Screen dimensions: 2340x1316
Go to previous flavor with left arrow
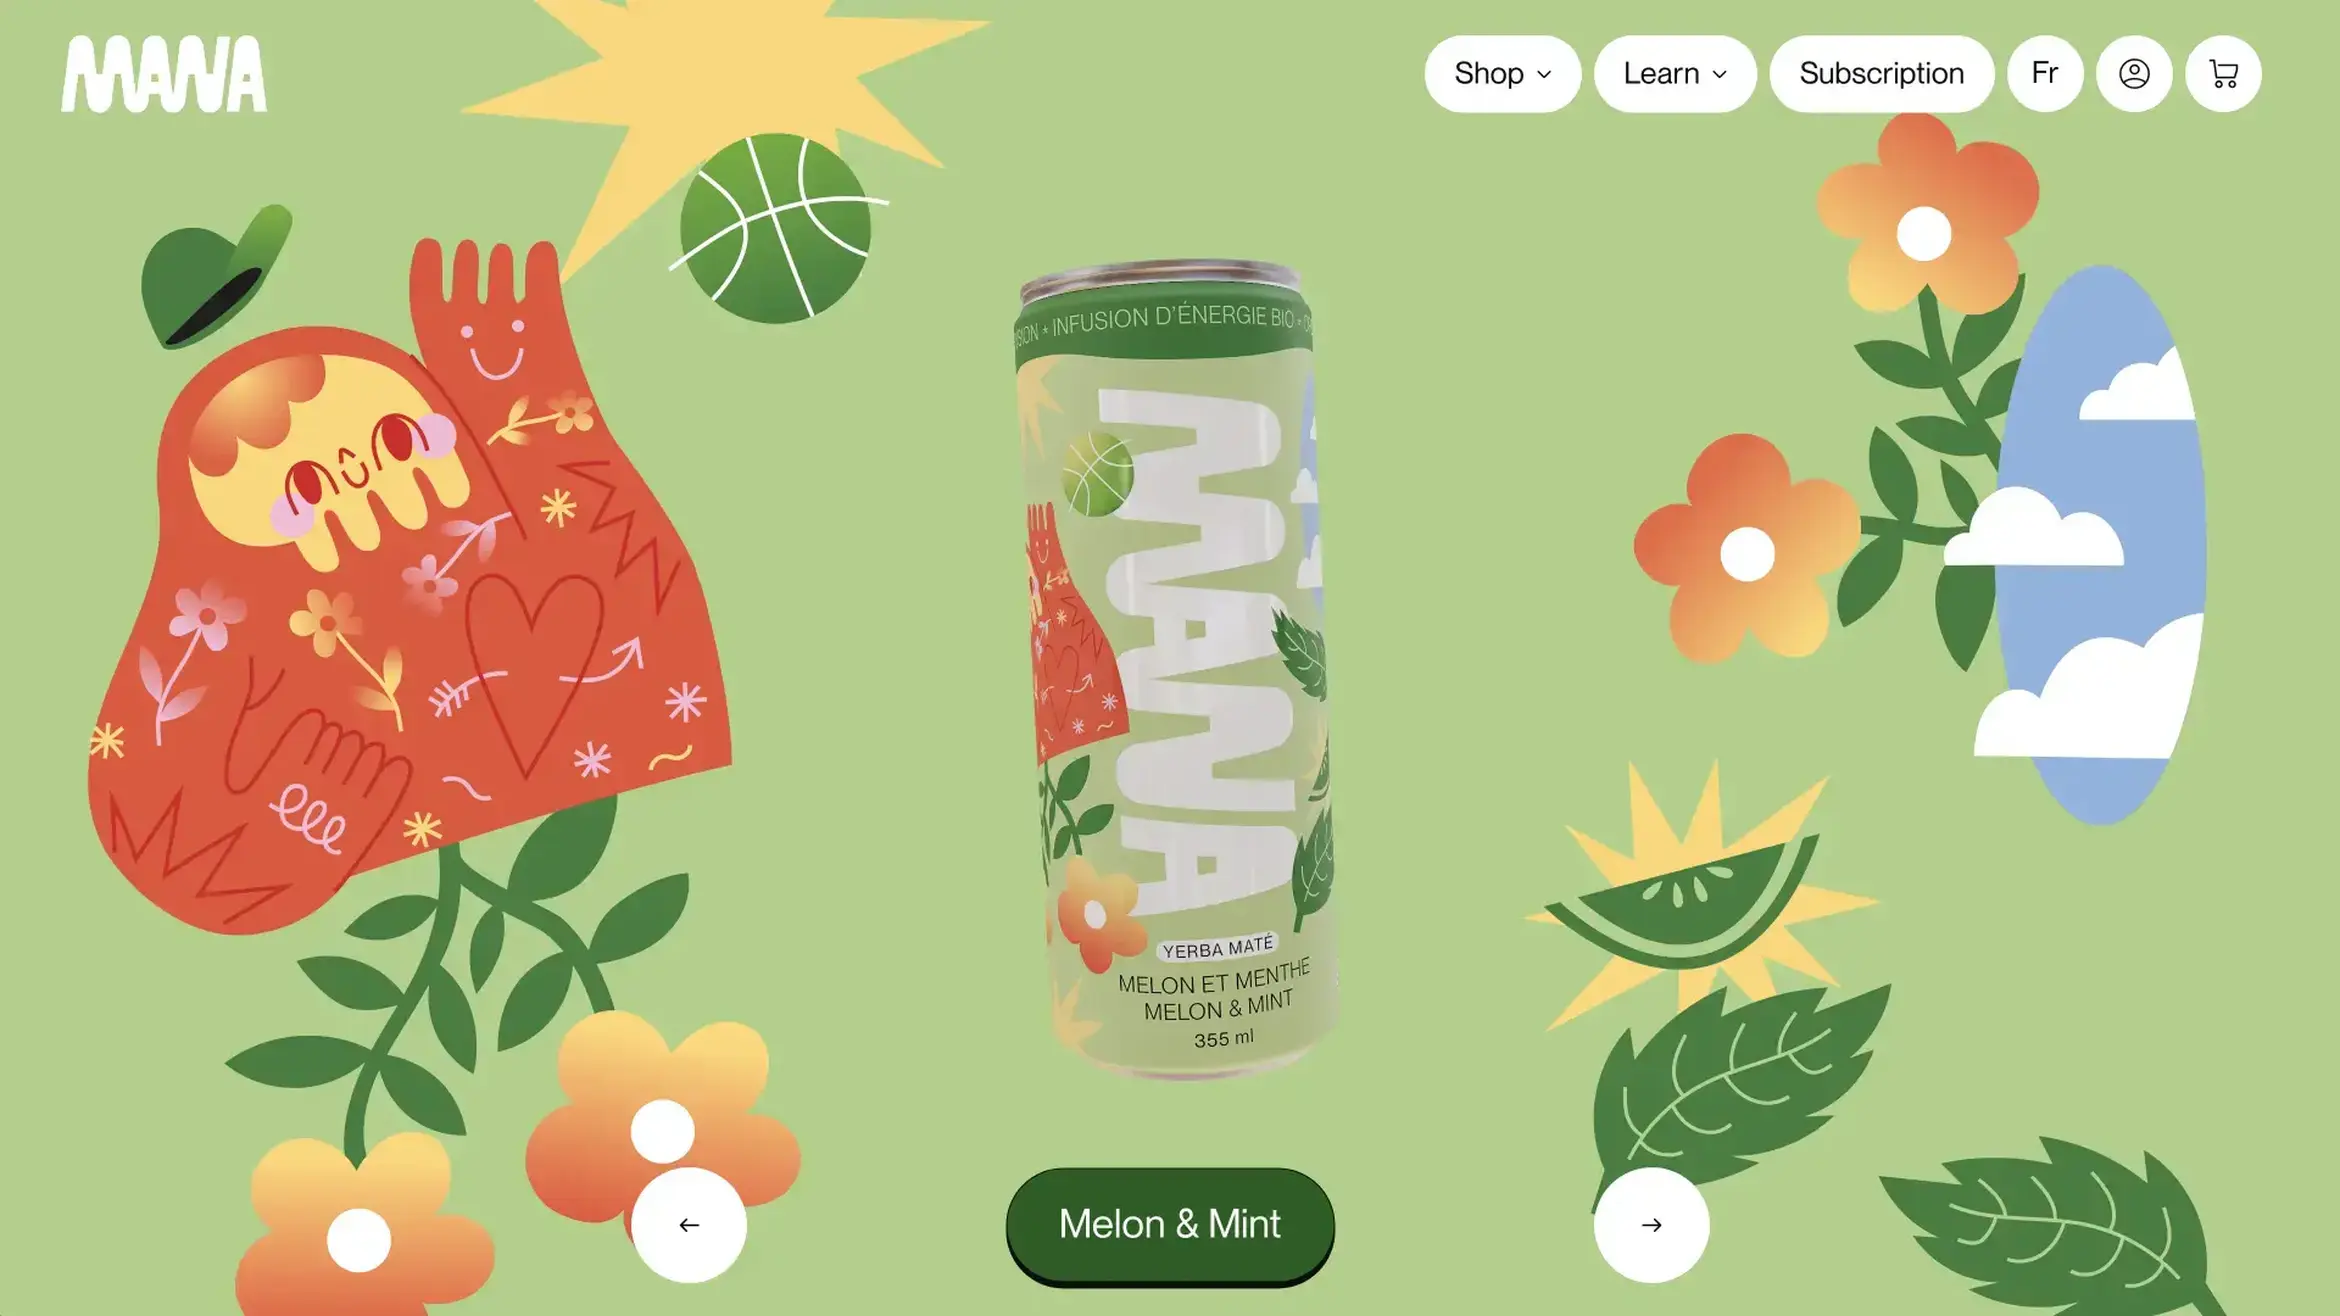click(x=689, y=1225)
